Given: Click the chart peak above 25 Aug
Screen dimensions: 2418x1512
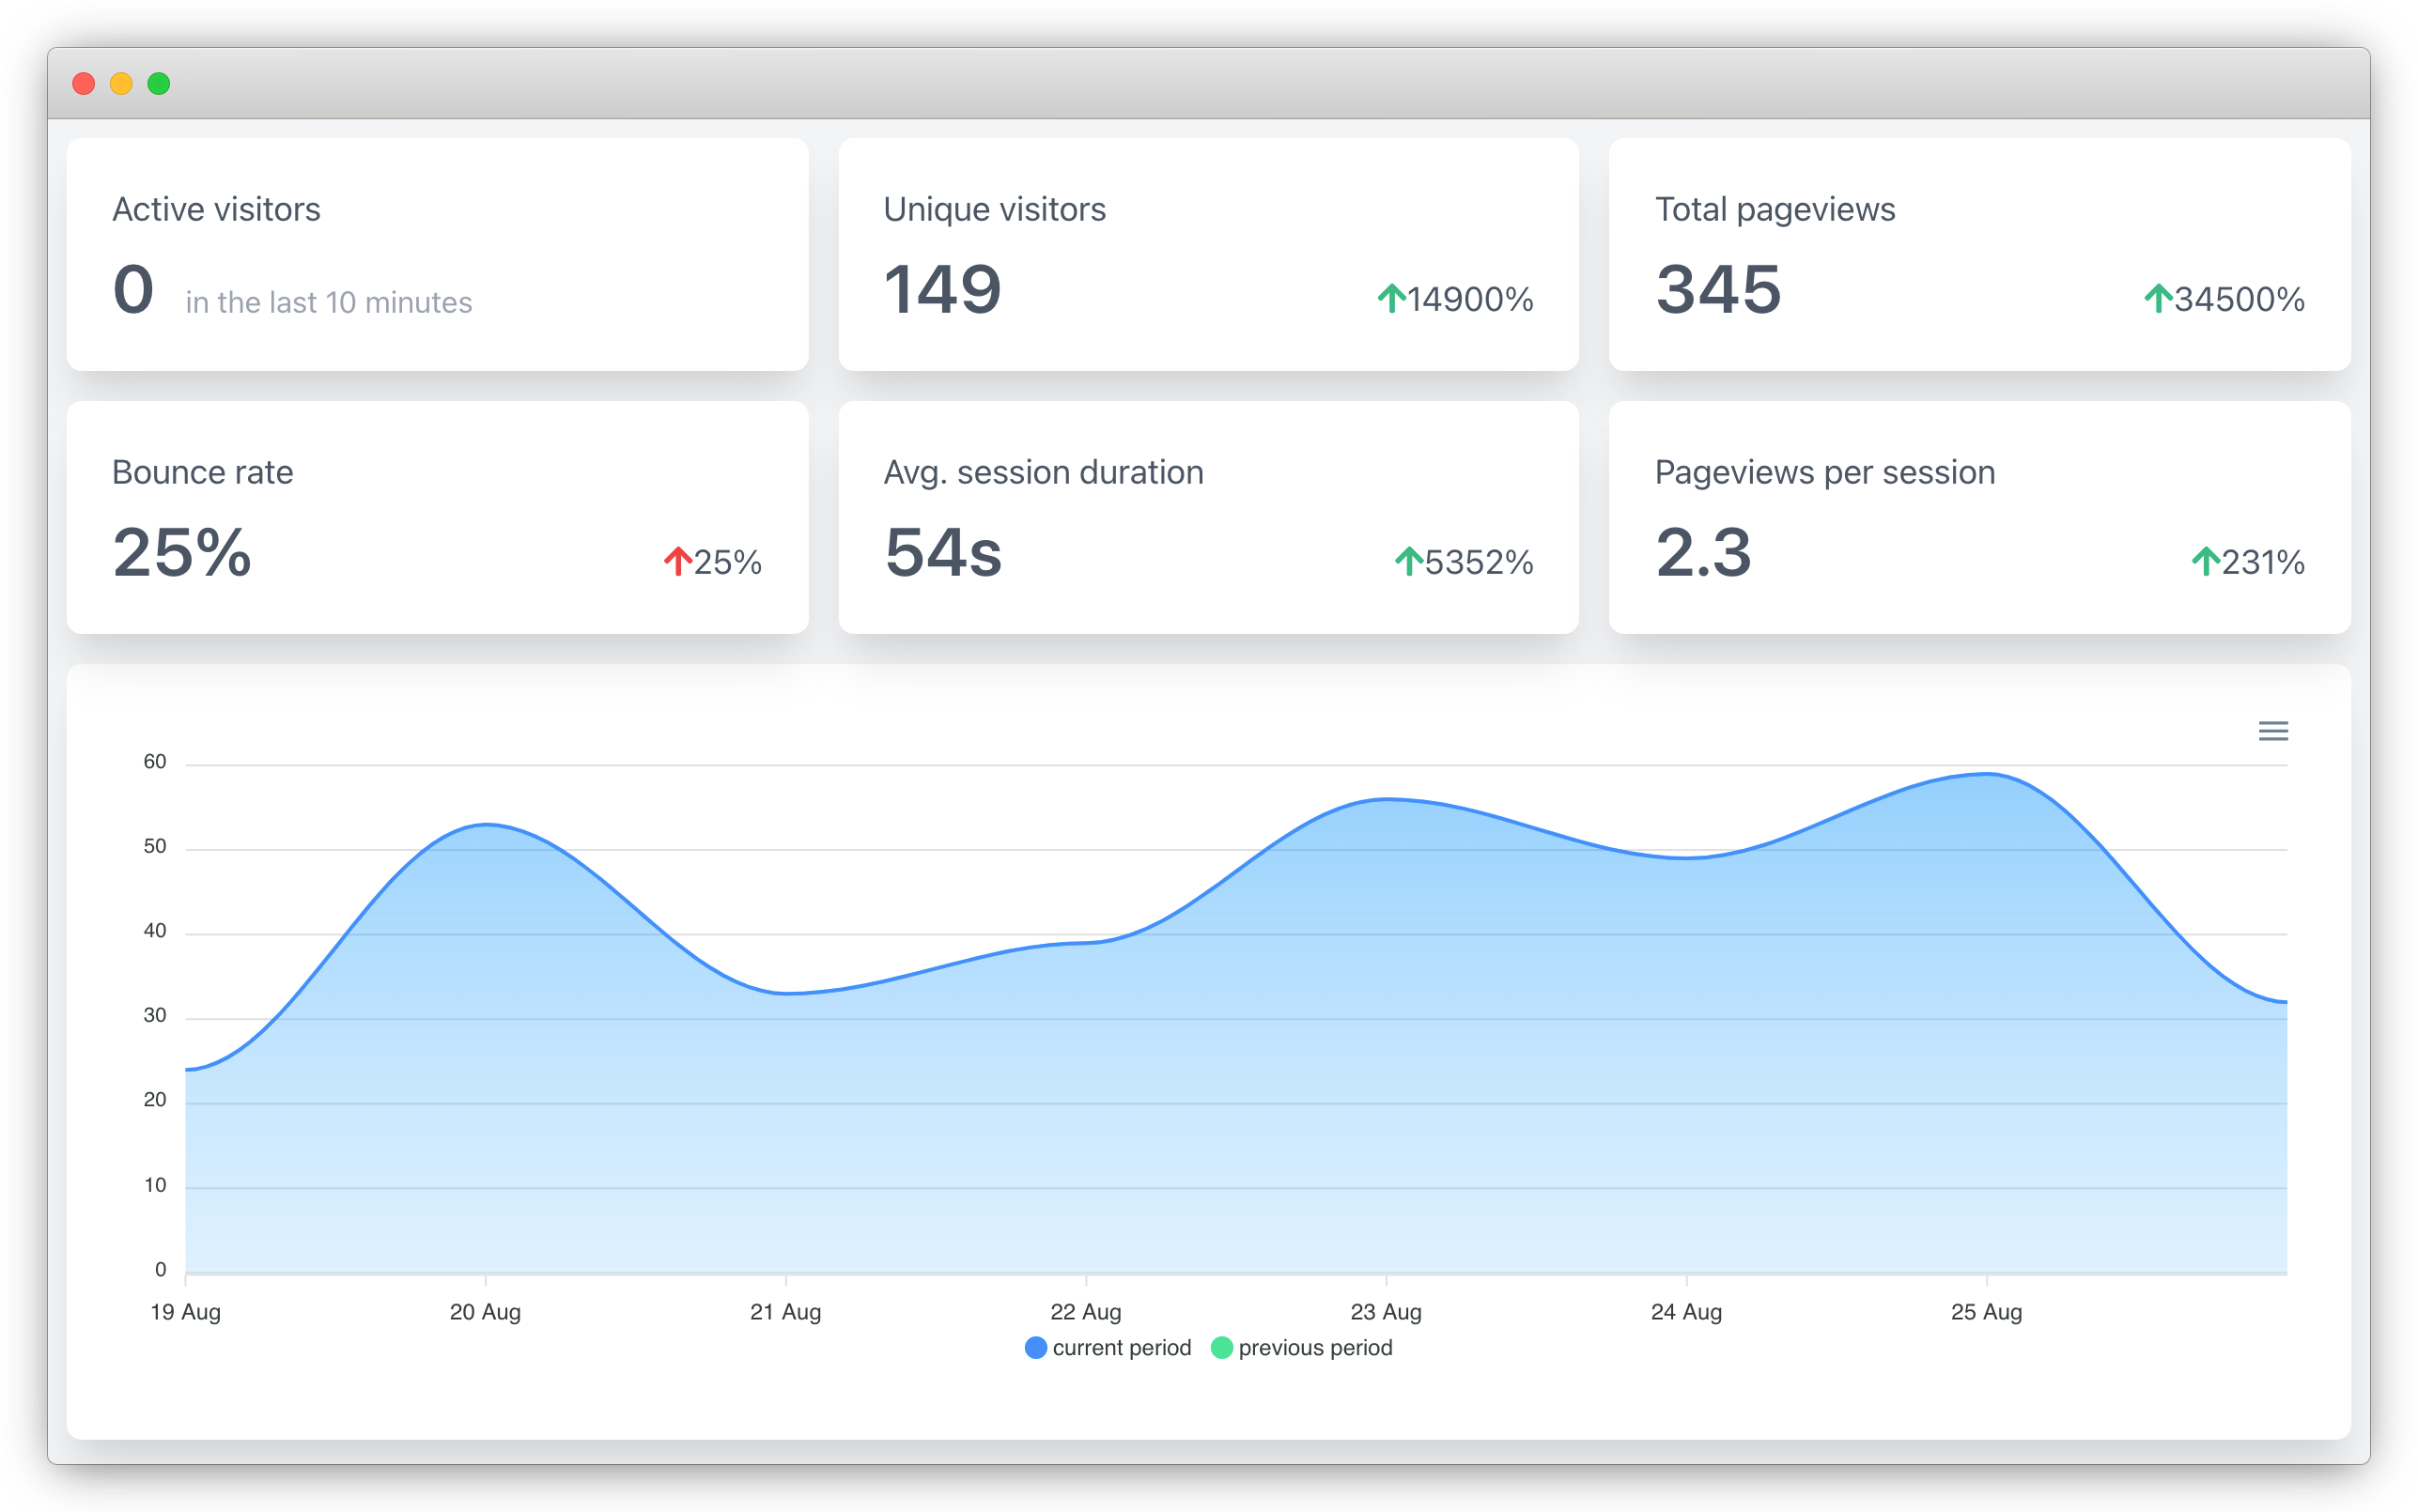Looking at the screenshot, I should (x=1988, y=774).
